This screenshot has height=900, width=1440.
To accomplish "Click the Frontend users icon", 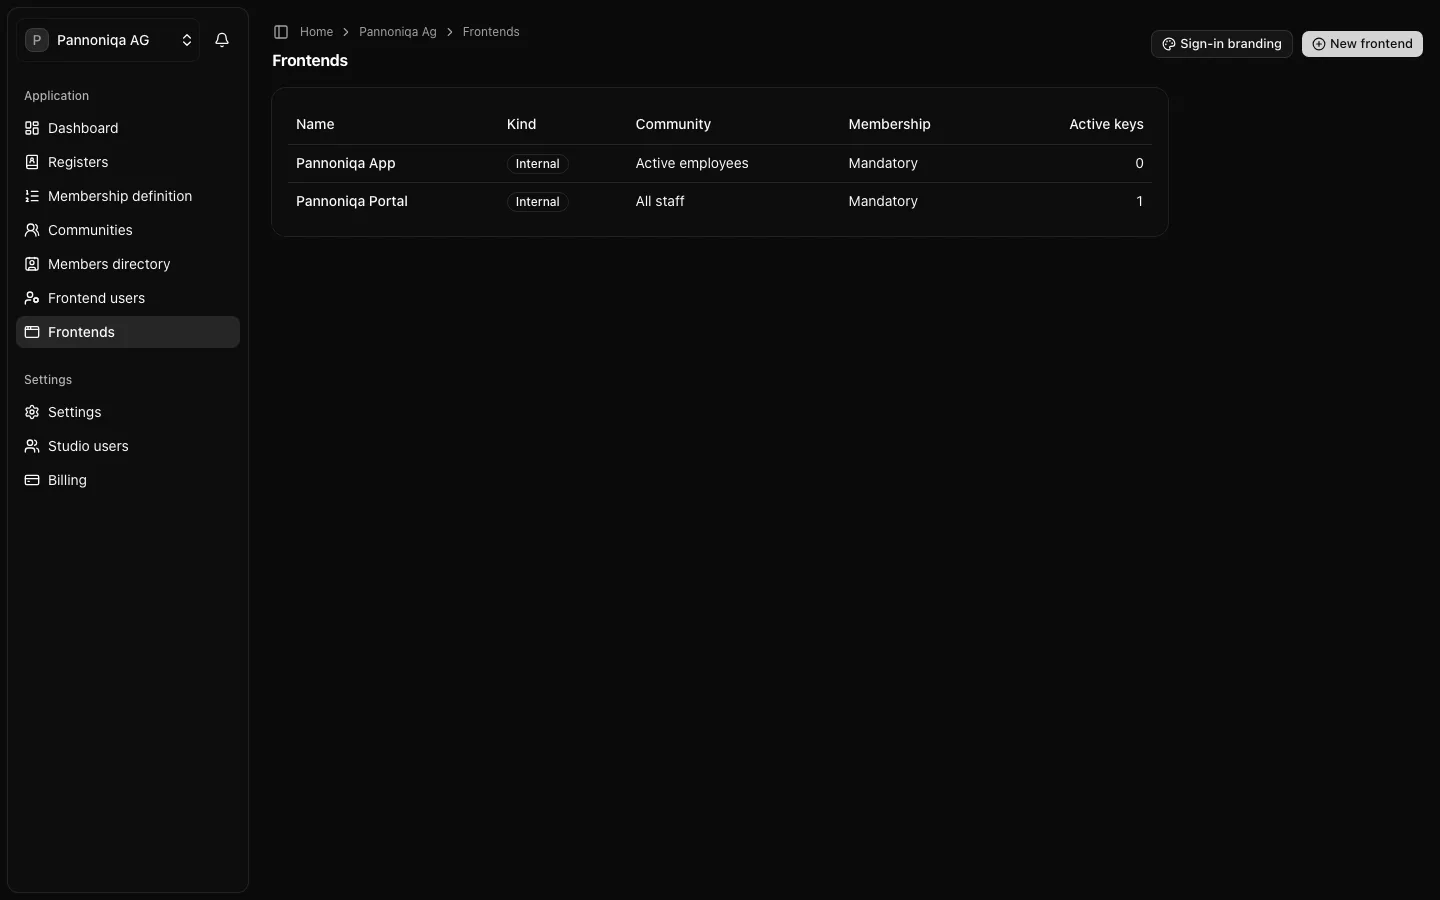I will [32, 298].
